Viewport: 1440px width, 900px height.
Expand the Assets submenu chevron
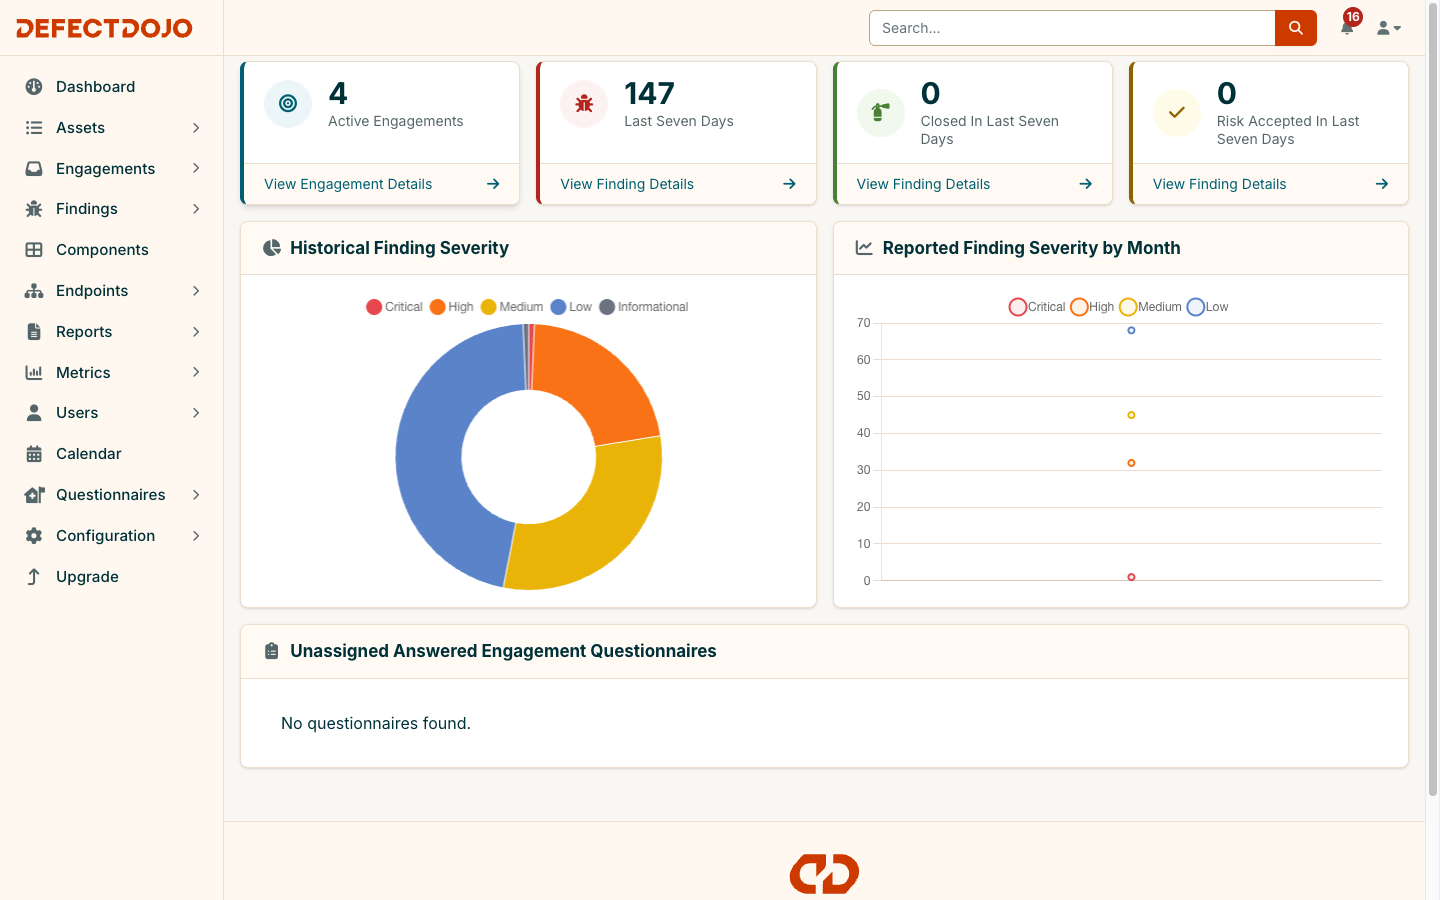(196, 128)
